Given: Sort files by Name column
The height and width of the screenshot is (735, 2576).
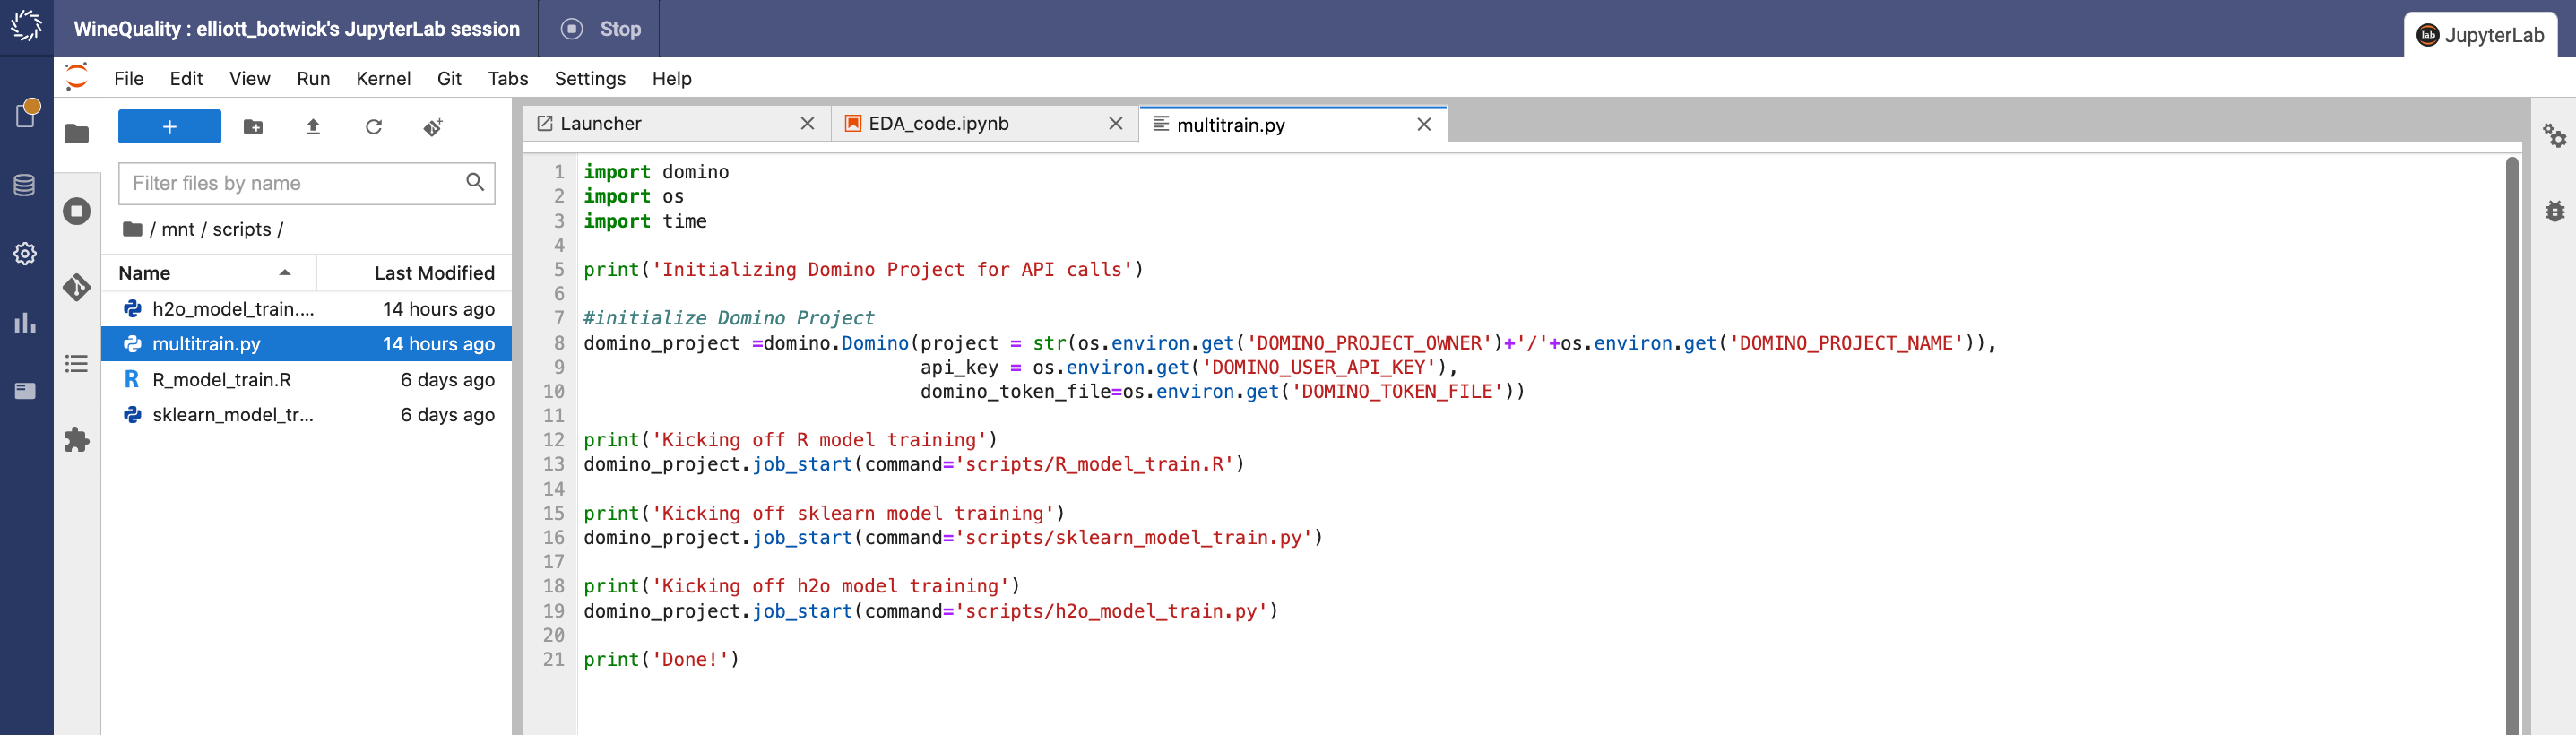Looking at the screenshot, I should point(209,273).
